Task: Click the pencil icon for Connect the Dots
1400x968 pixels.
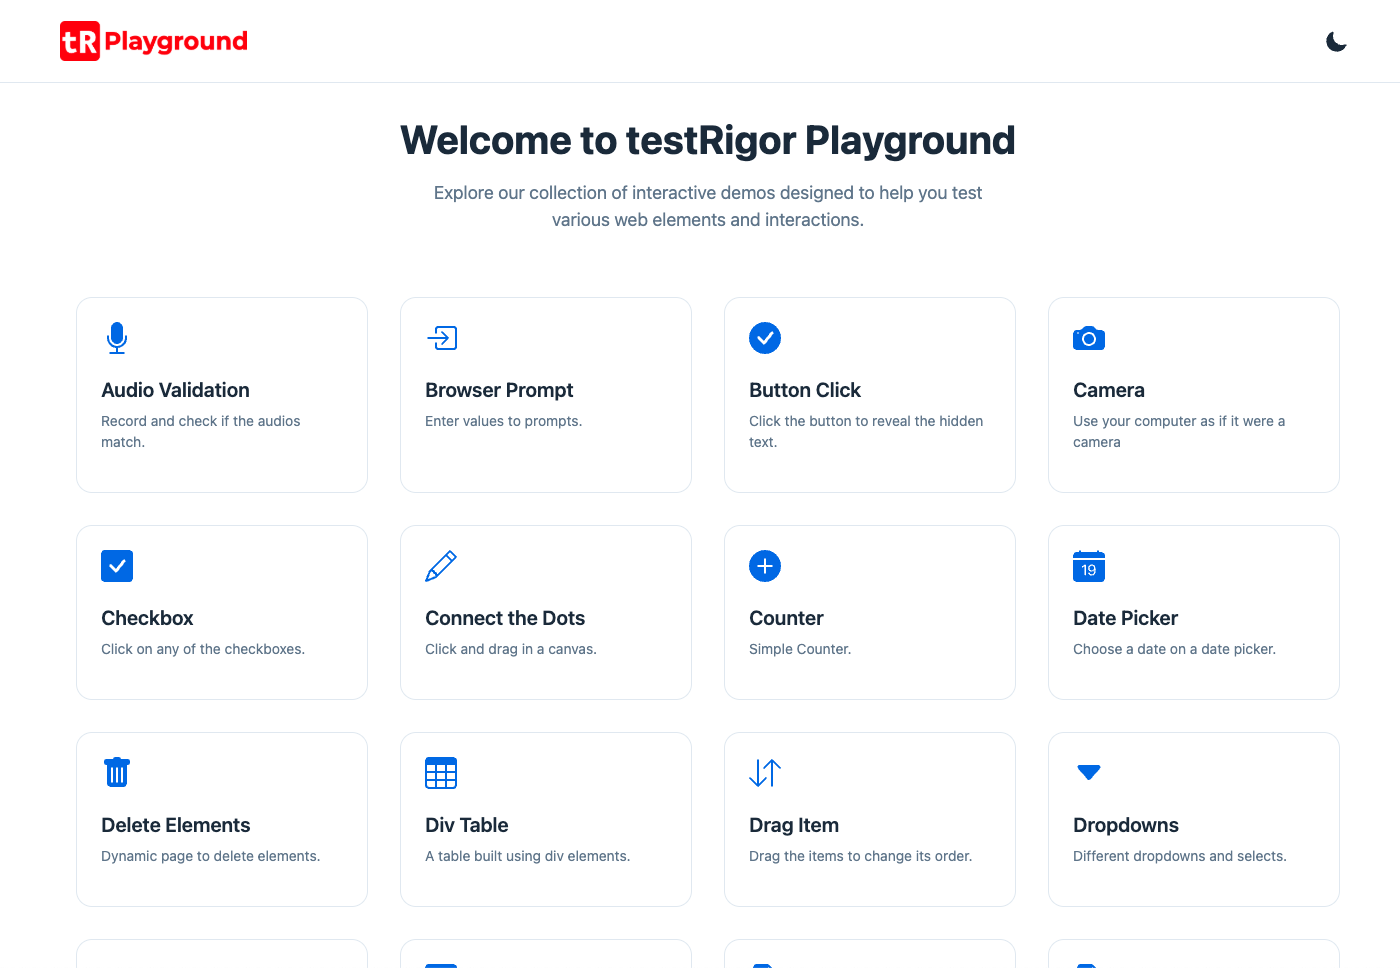Action: 441,566
